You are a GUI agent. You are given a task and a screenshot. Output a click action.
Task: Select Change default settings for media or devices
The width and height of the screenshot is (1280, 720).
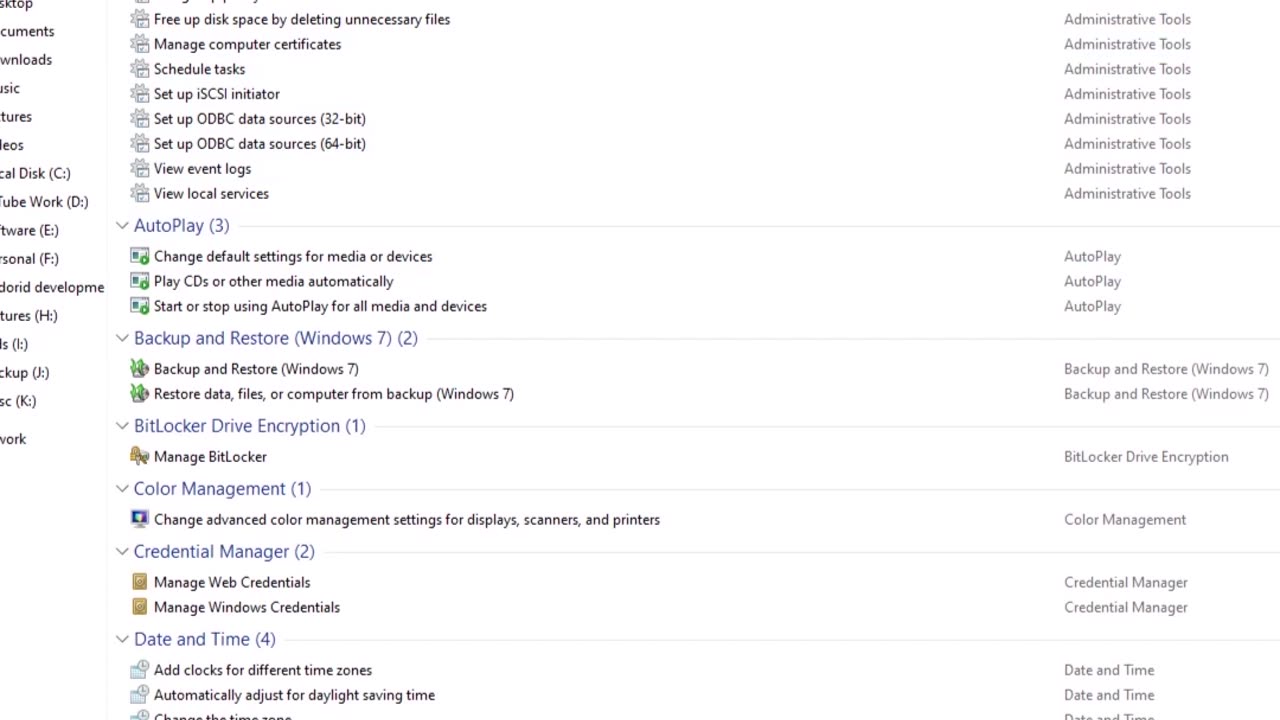tap(293, 257)
